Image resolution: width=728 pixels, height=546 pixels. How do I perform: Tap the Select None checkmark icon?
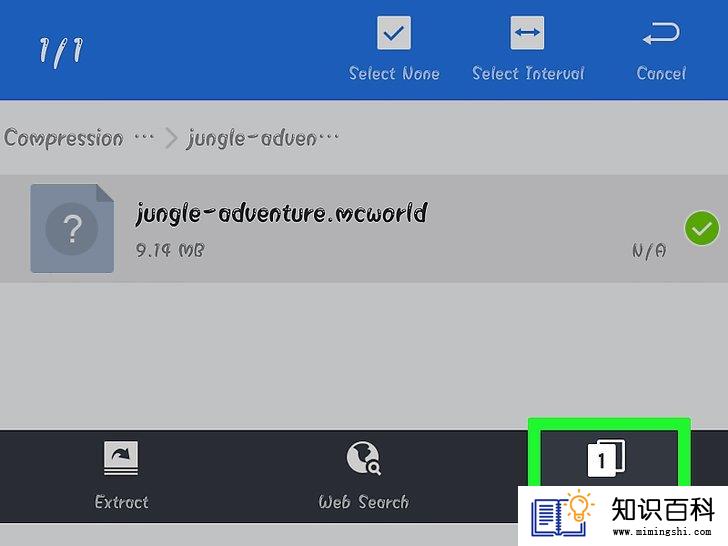[x=394, y=33]
